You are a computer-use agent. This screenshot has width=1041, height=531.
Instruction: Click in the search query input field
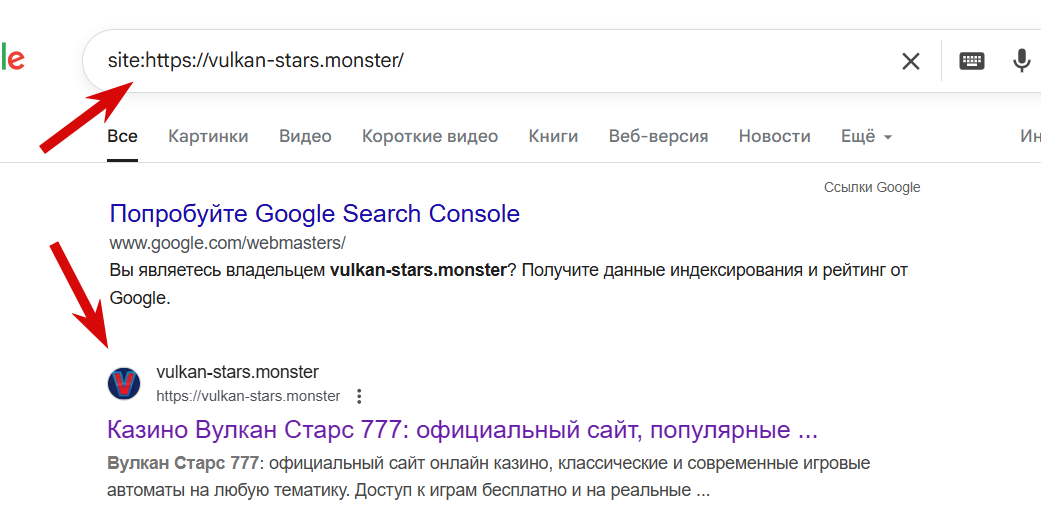tap(491, 61)
